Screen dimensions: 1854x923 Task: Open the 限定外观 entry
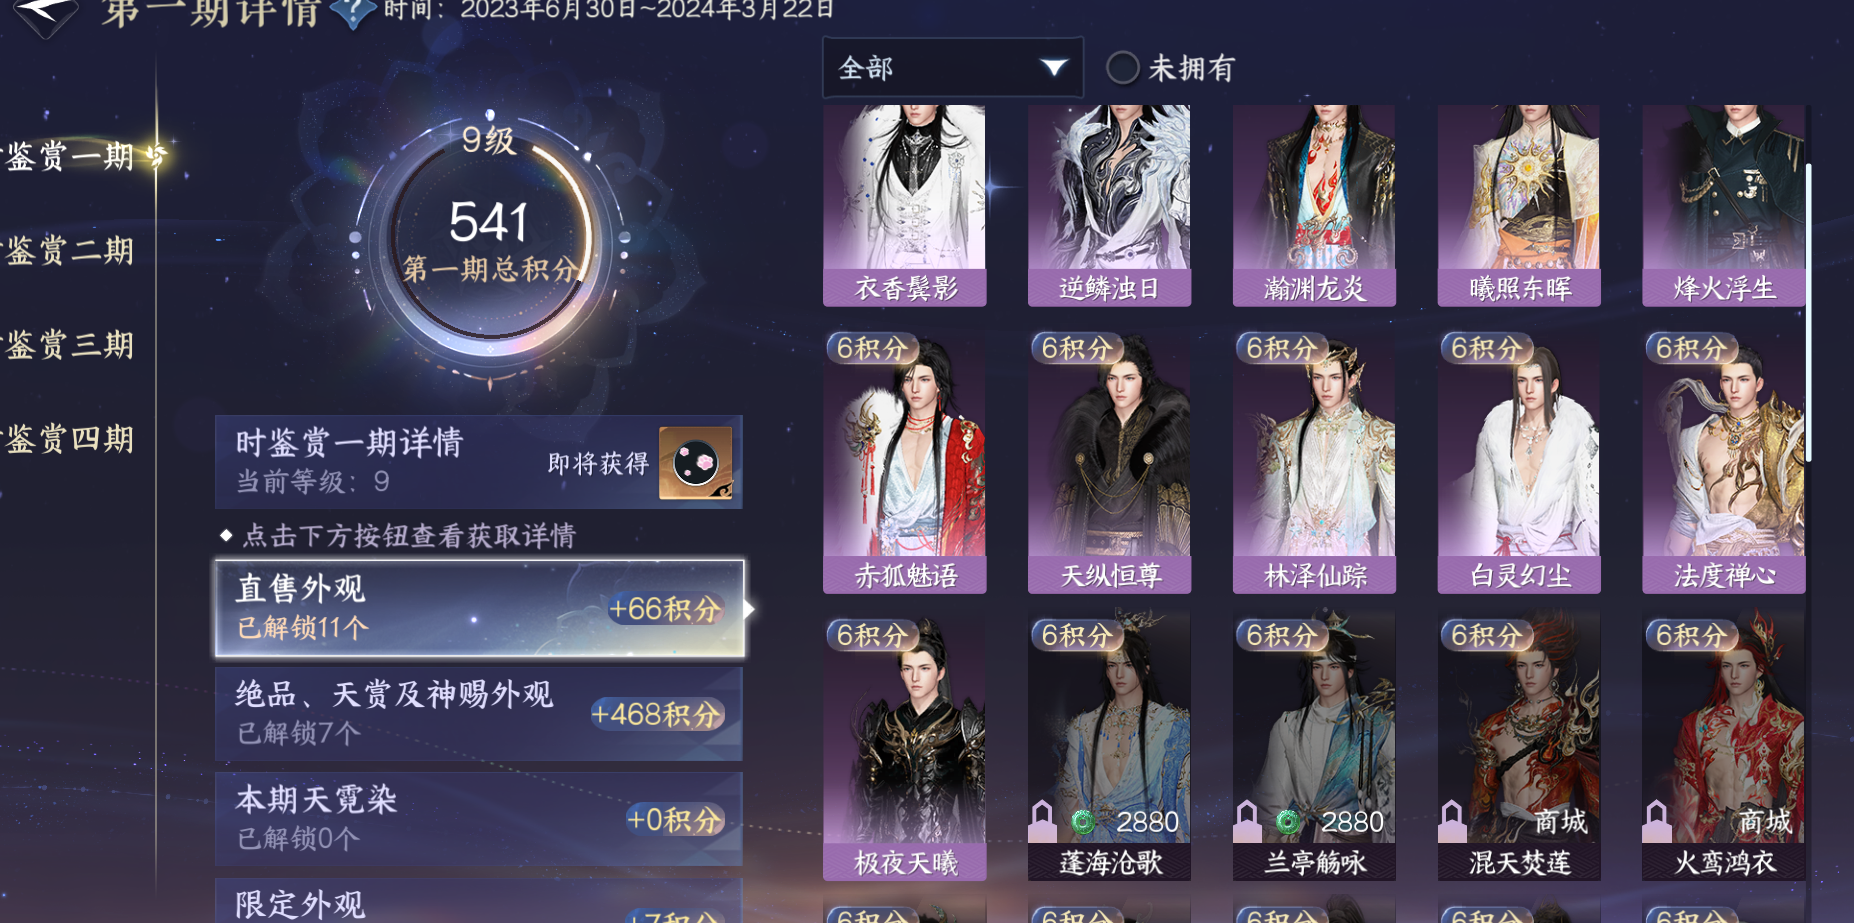pyautogui.click(x=479, y=900)
